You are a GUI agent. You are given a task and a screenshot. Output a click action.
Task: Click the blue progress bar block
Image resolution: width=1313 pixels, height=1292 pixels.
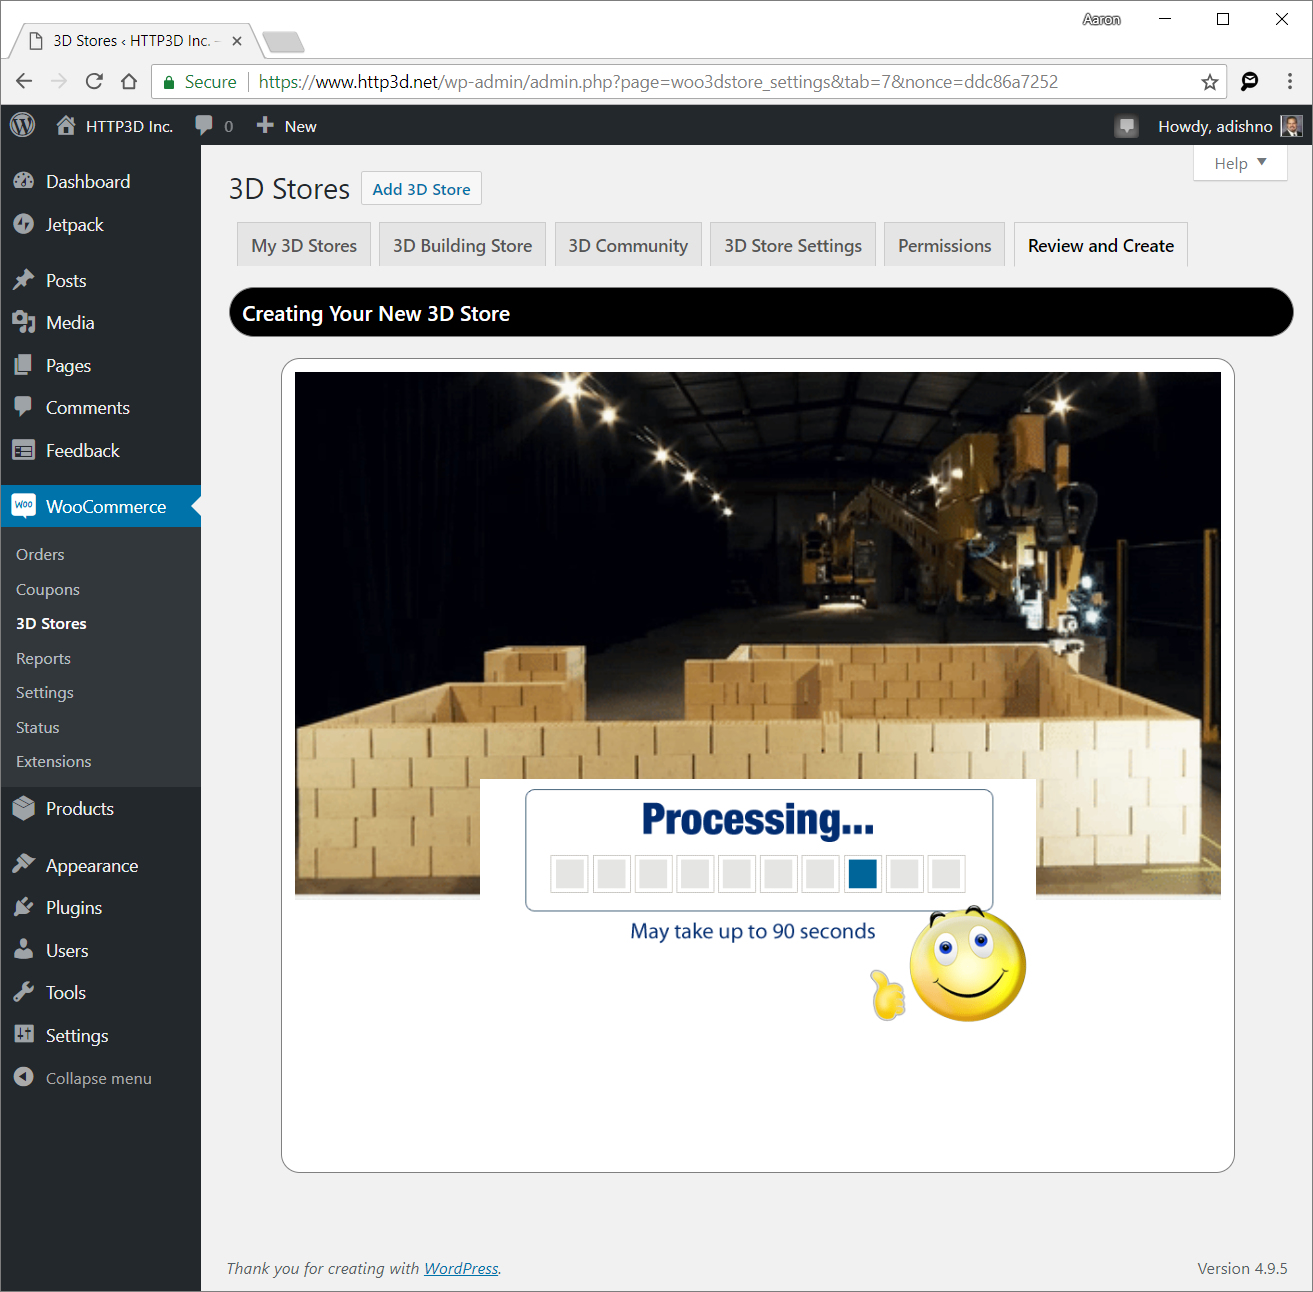[x=862, y=874]
